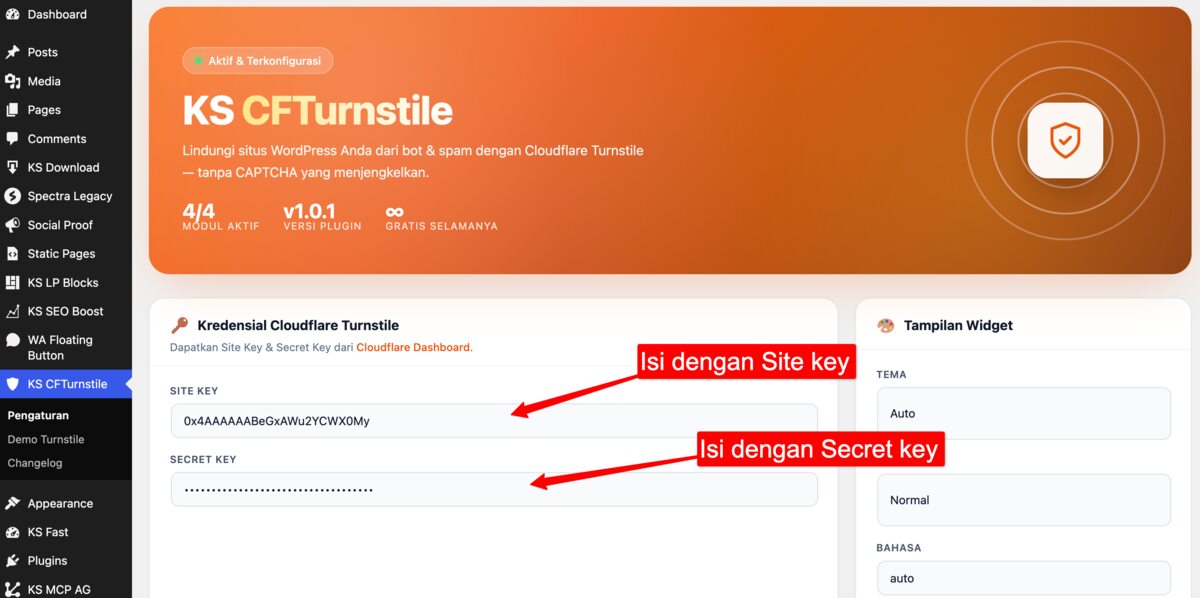Click the KS MCP AG icon

point(12,589)
